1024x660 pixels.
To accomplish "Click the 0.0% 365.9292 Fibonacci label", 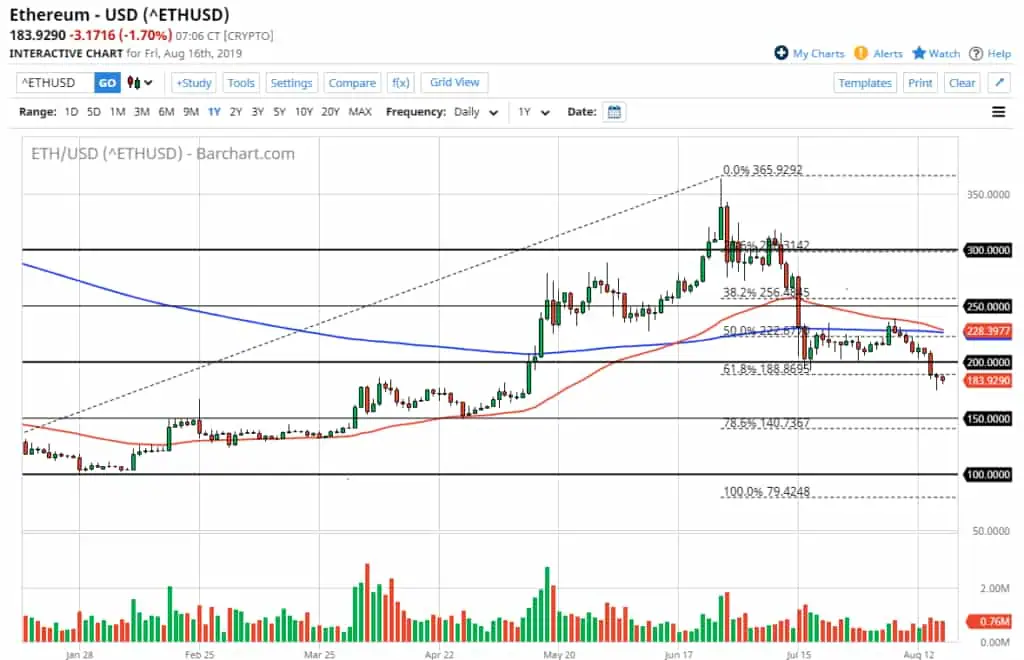I will click(763, 169).
